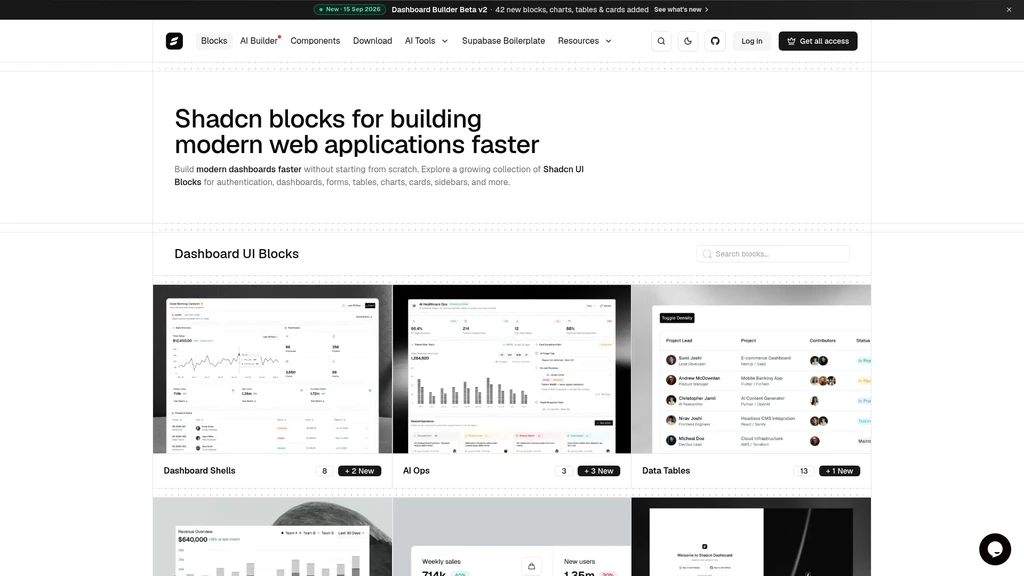Click the Dashboard UI Blocks heading
This screenshot has width=1024, height=576.
(x=236, y=254)
